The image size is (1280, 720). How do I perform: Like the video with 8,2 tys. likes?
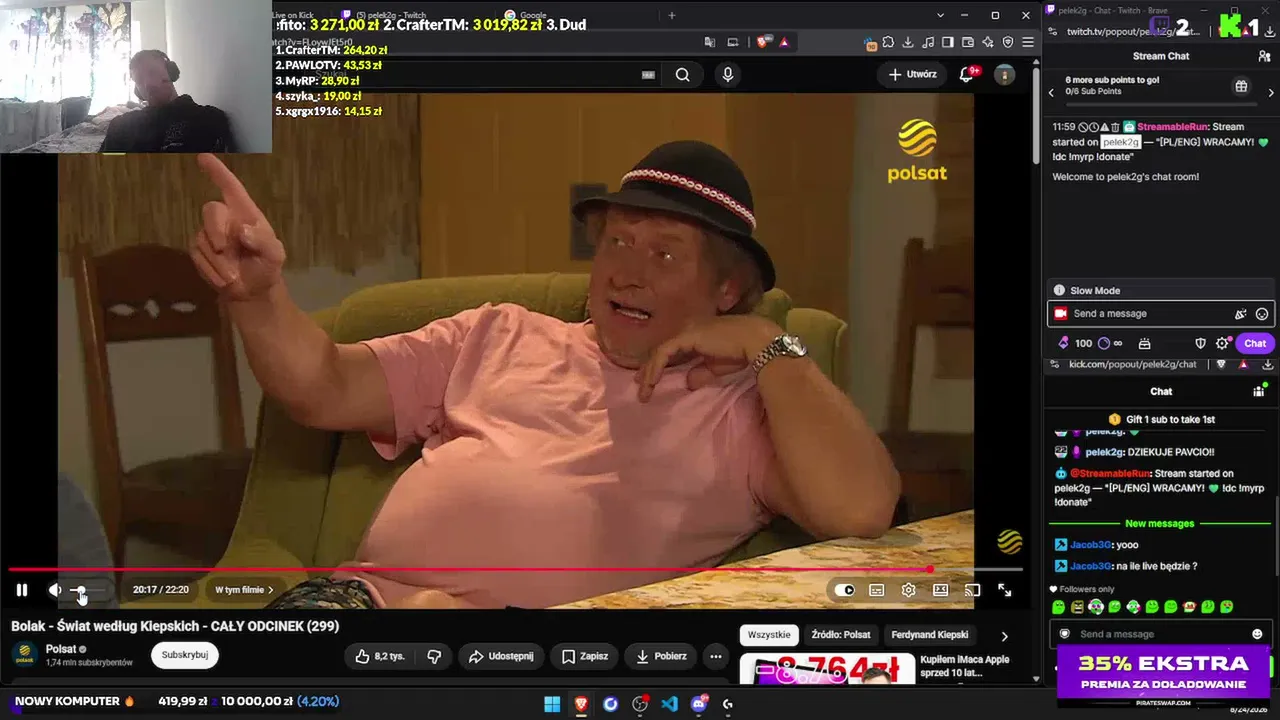tap(380, 656)
